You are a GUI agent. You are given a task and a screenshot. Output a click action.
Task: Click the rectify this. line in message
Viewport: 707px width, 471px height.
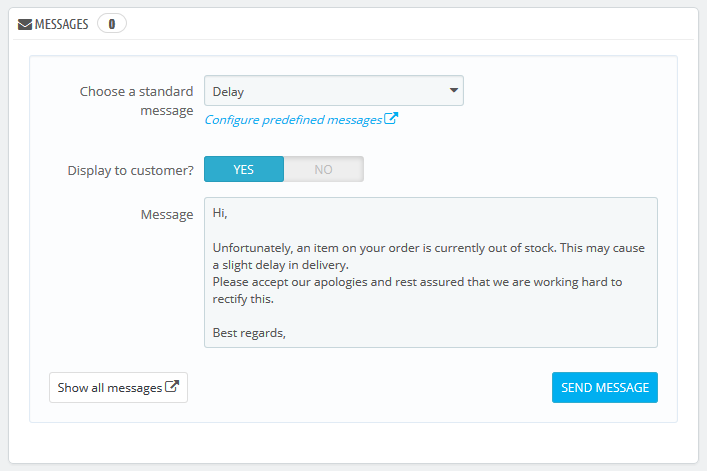point(243,299)
